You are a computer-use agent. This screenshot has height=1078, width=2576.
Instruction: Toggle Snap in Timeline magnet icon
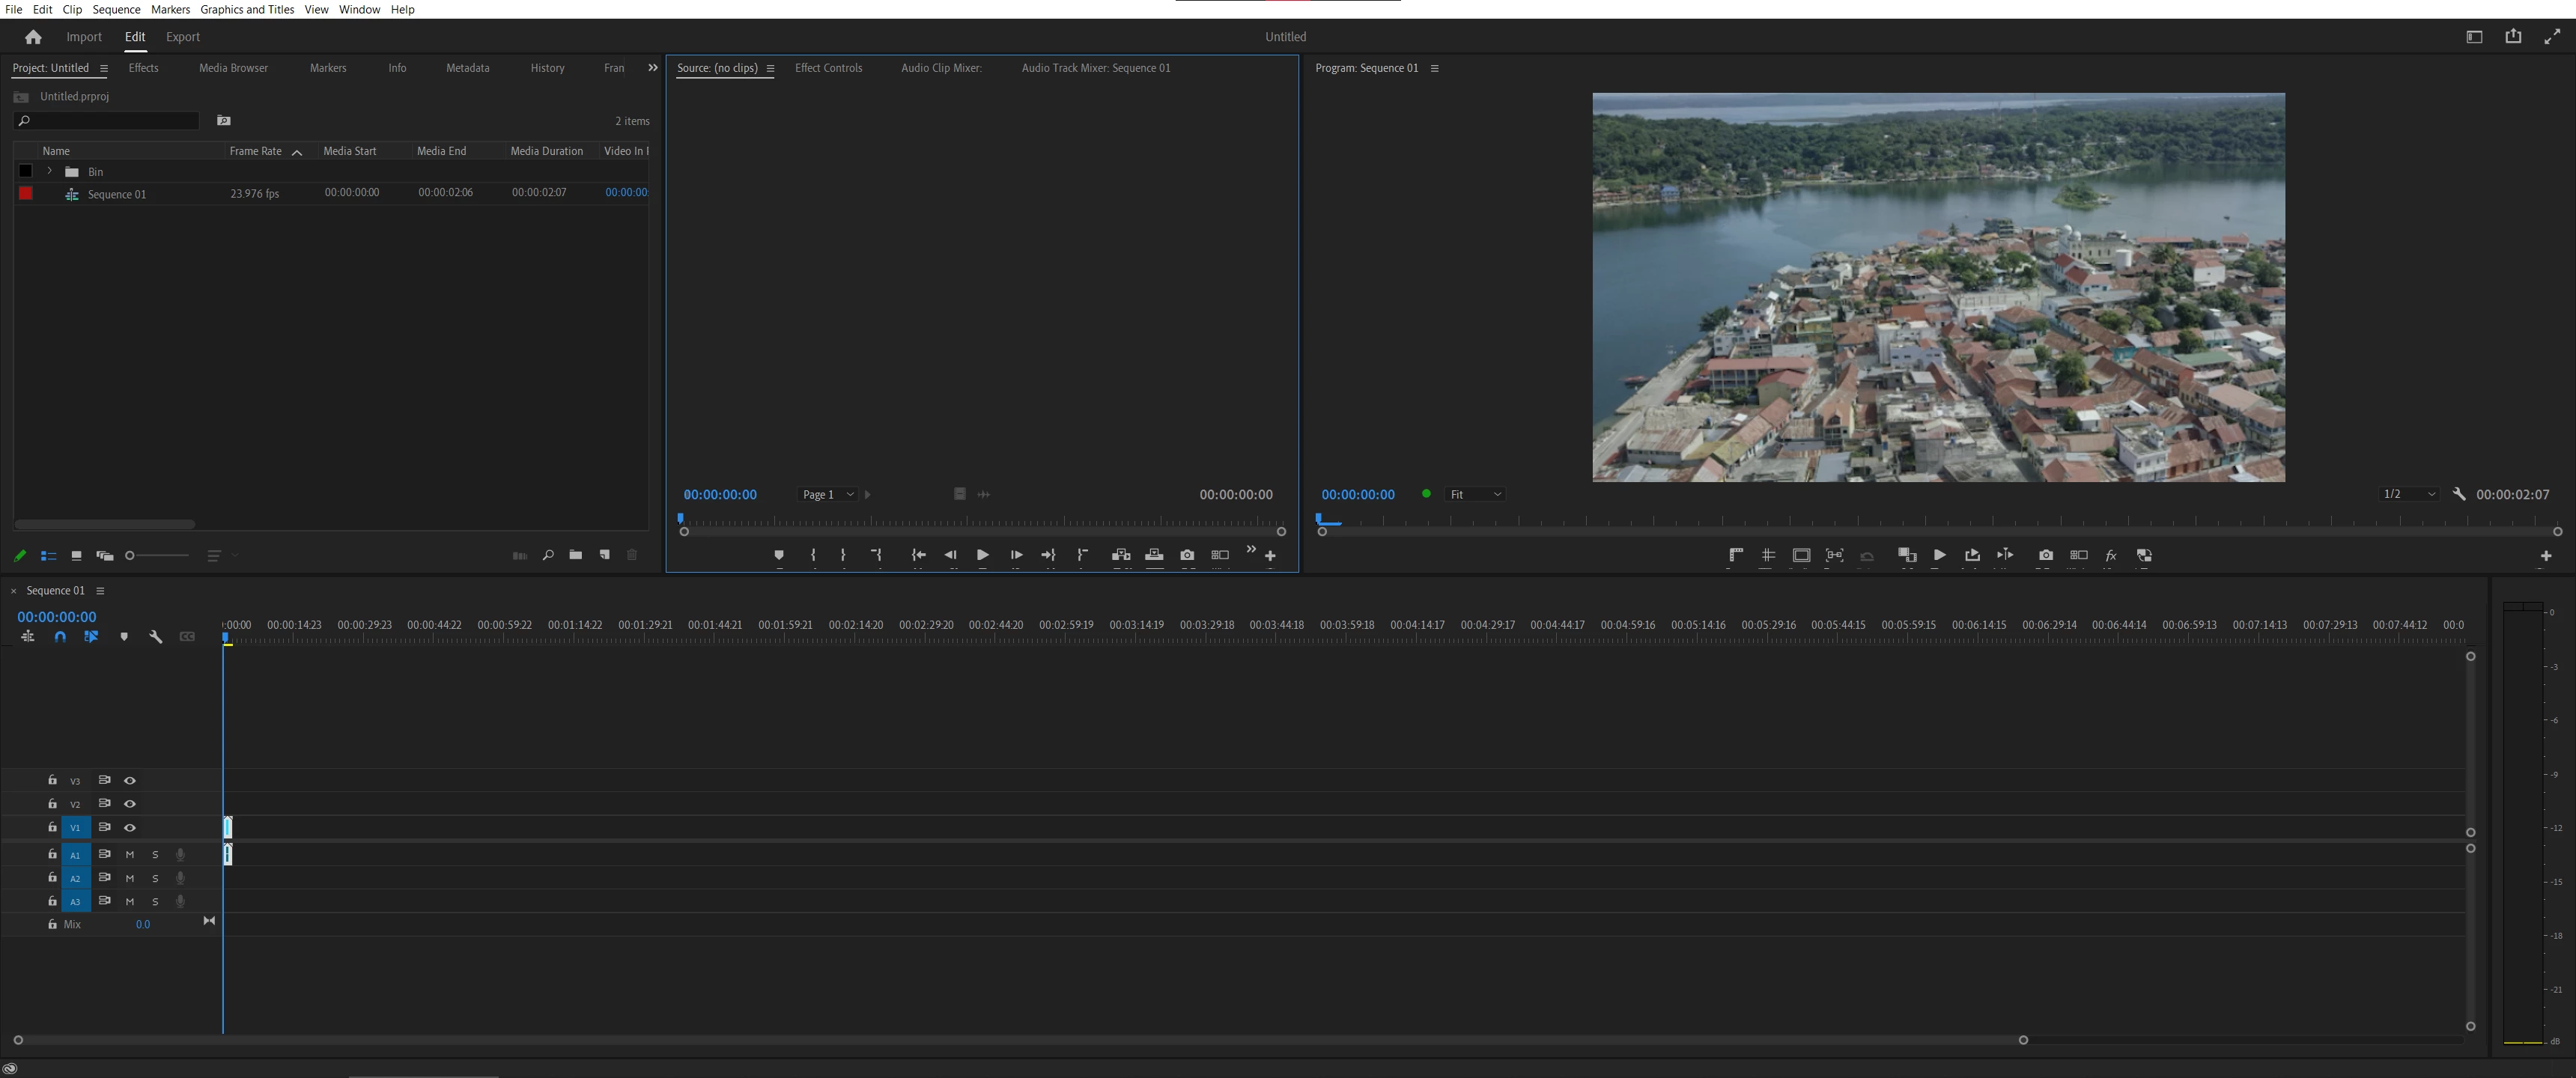(60, 637)
